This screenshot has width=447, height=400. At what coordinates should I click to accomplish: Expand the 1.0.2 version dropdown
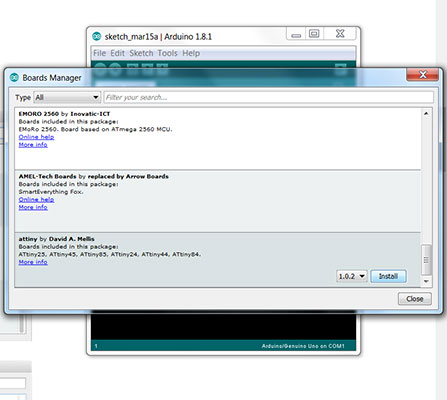coord(352,276)
